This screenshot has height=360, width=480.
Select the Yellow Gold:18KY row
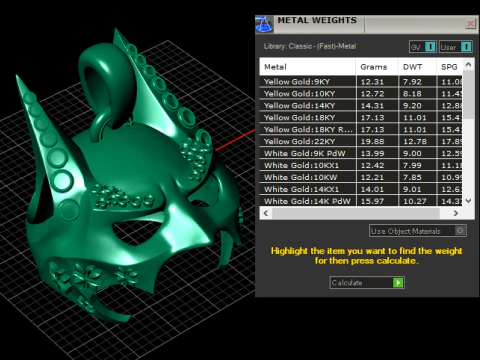[361, 118]
